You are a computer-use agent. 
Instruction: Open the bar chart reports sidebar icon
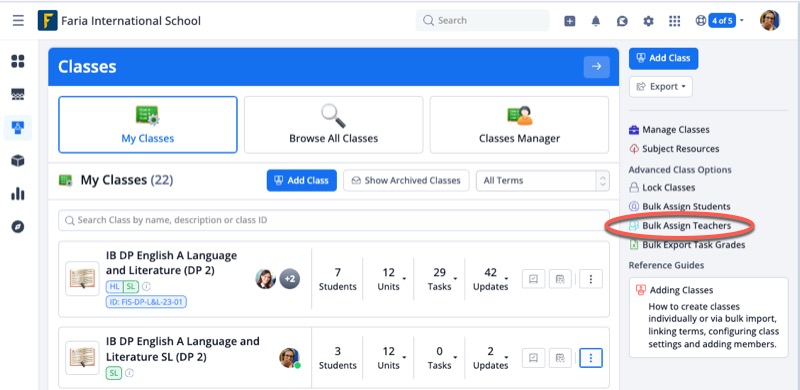[18, 194]
